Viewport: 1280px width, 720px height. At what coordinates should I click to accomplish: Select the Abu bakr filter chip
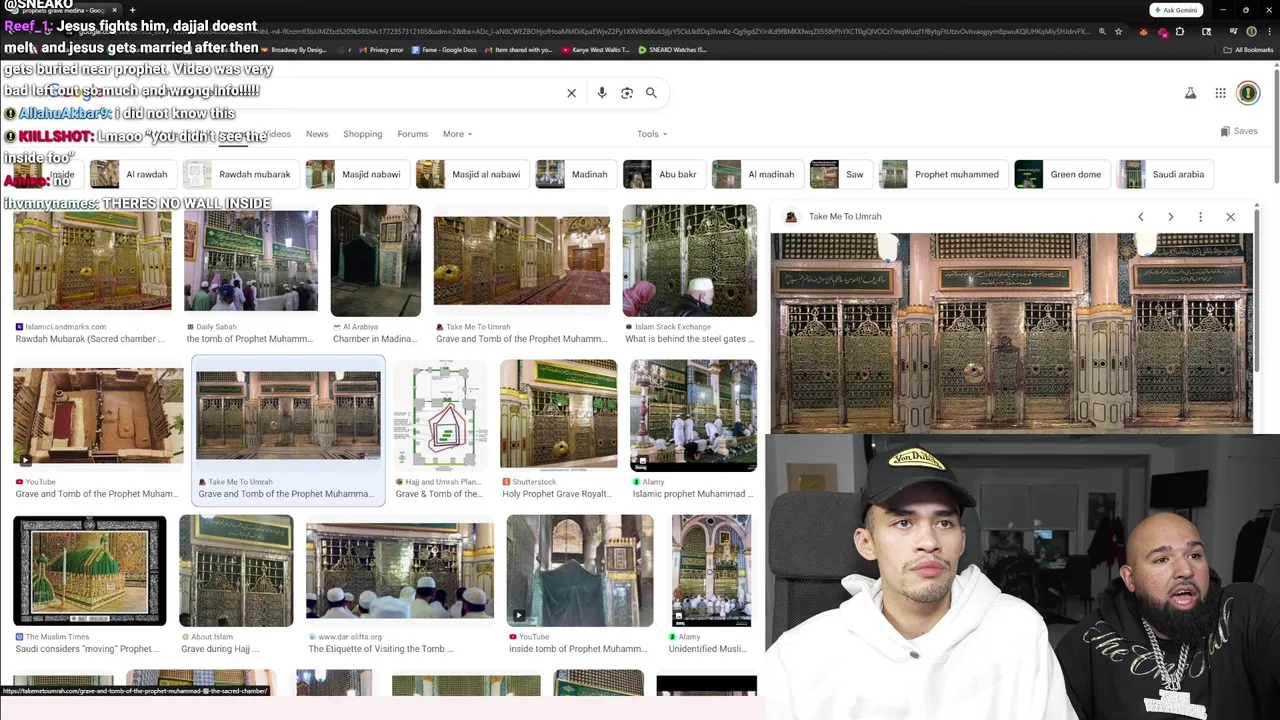(663, 174)
